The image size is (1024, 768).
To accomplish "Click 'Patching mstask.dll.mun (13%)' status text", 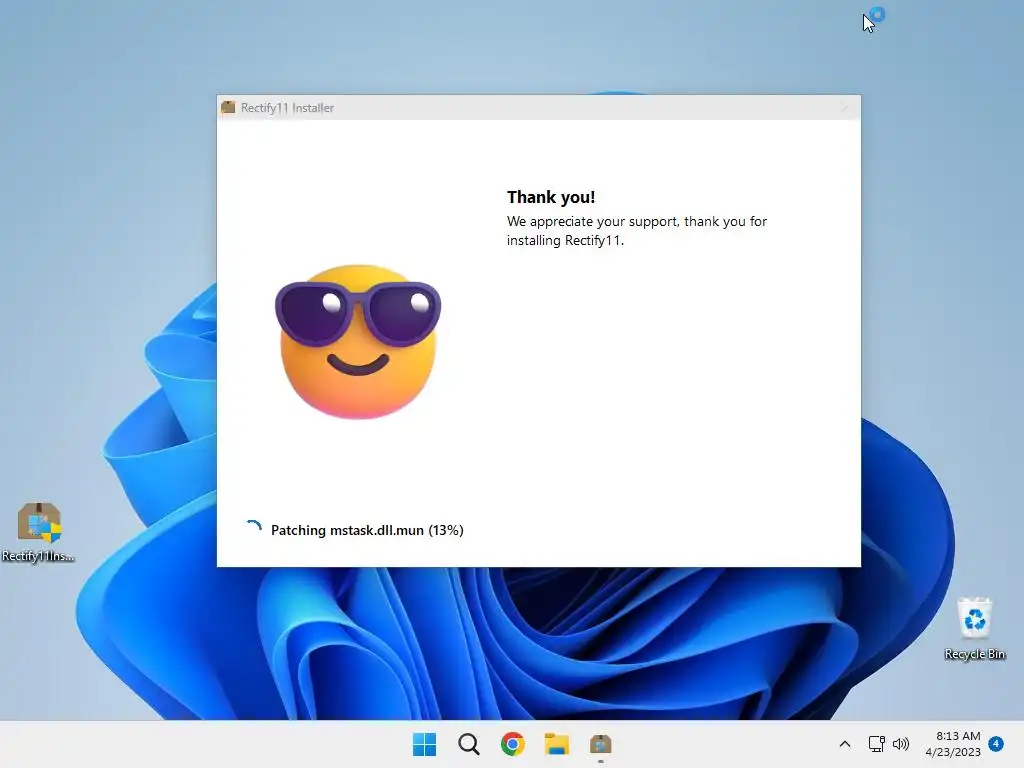I will [x=367, y=530].
